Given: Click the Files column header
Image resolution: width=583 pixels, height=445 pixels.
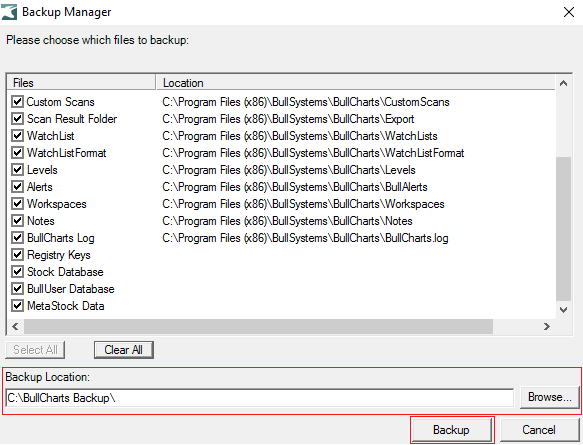Looking at the screenshot, I should pyautogui.click(x=81, y=83).
